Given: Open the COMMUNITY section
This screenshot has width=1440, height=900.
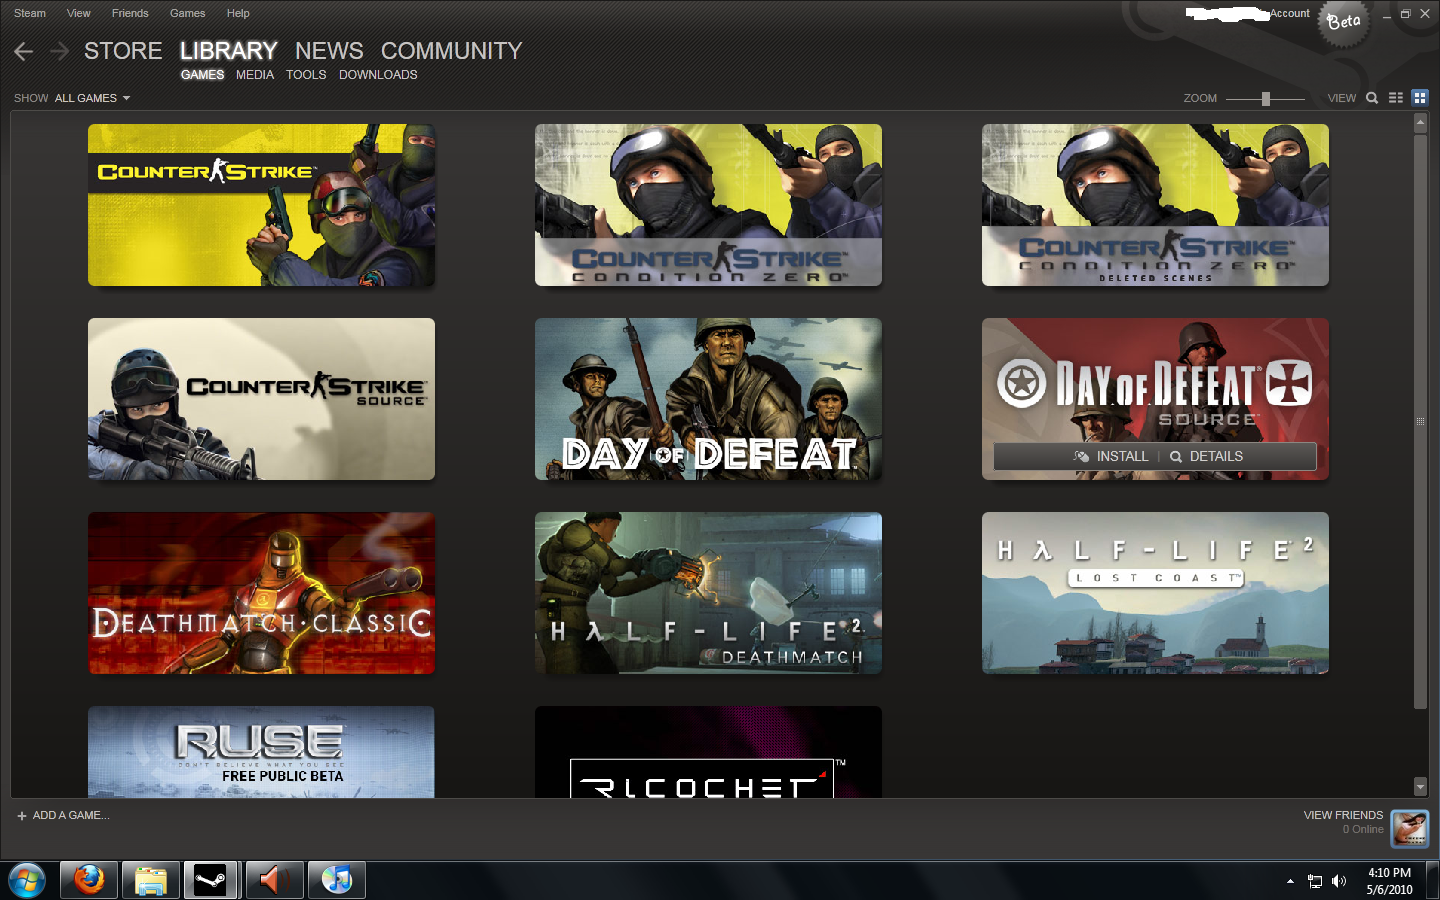Looking at the screenshot, I should (x=452, y=51).
